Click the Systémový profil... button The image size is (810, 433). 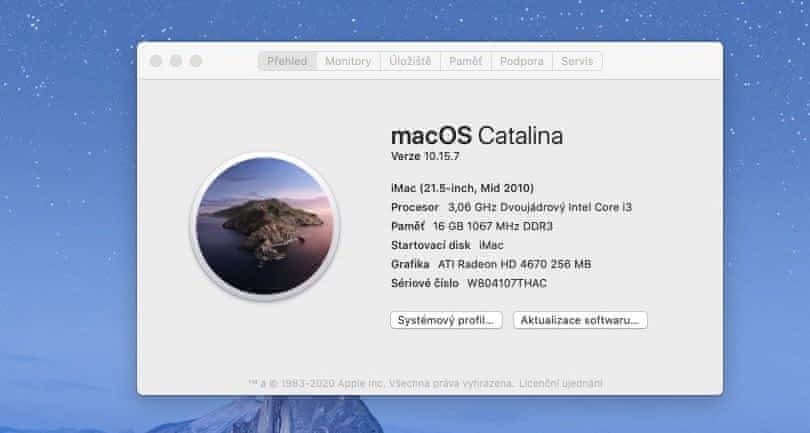[446, 320]
